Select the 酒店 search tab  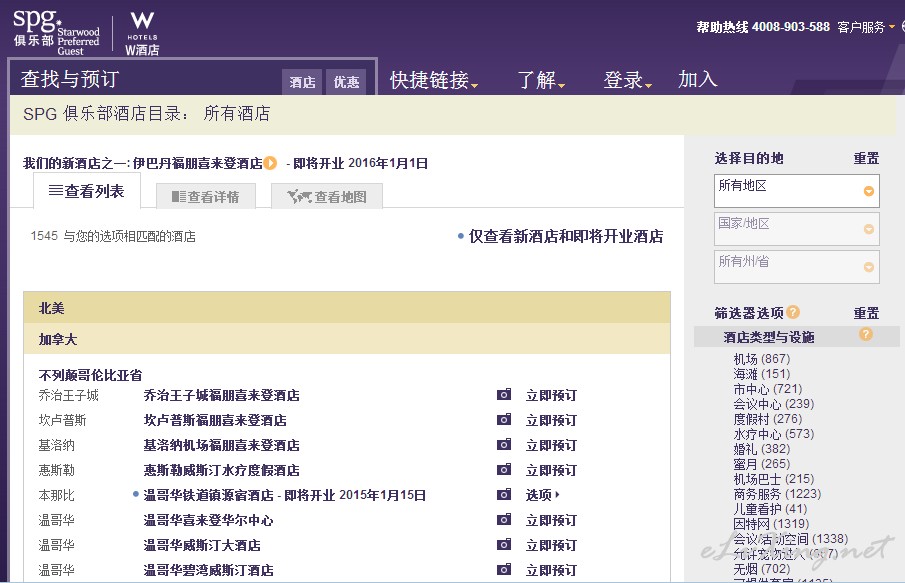click(x=302, y=82)
